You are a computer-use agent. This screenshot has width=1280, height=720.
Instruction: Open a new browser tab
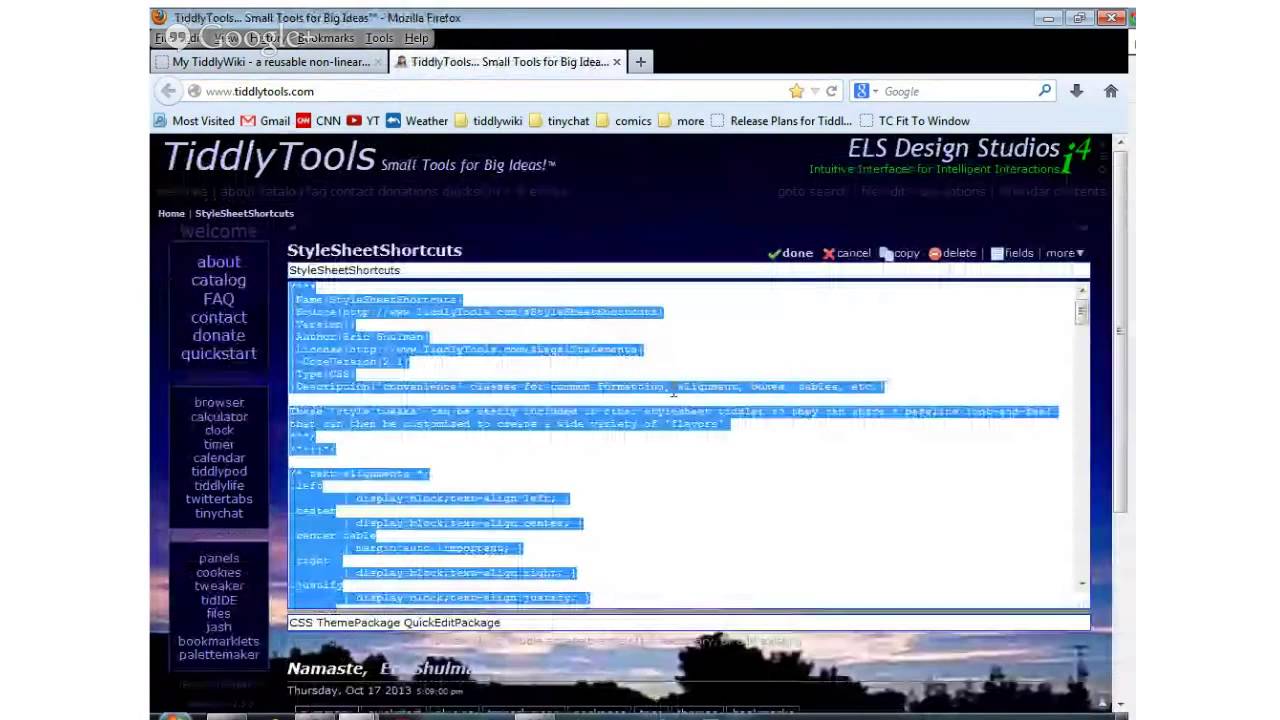pos(641,62)
